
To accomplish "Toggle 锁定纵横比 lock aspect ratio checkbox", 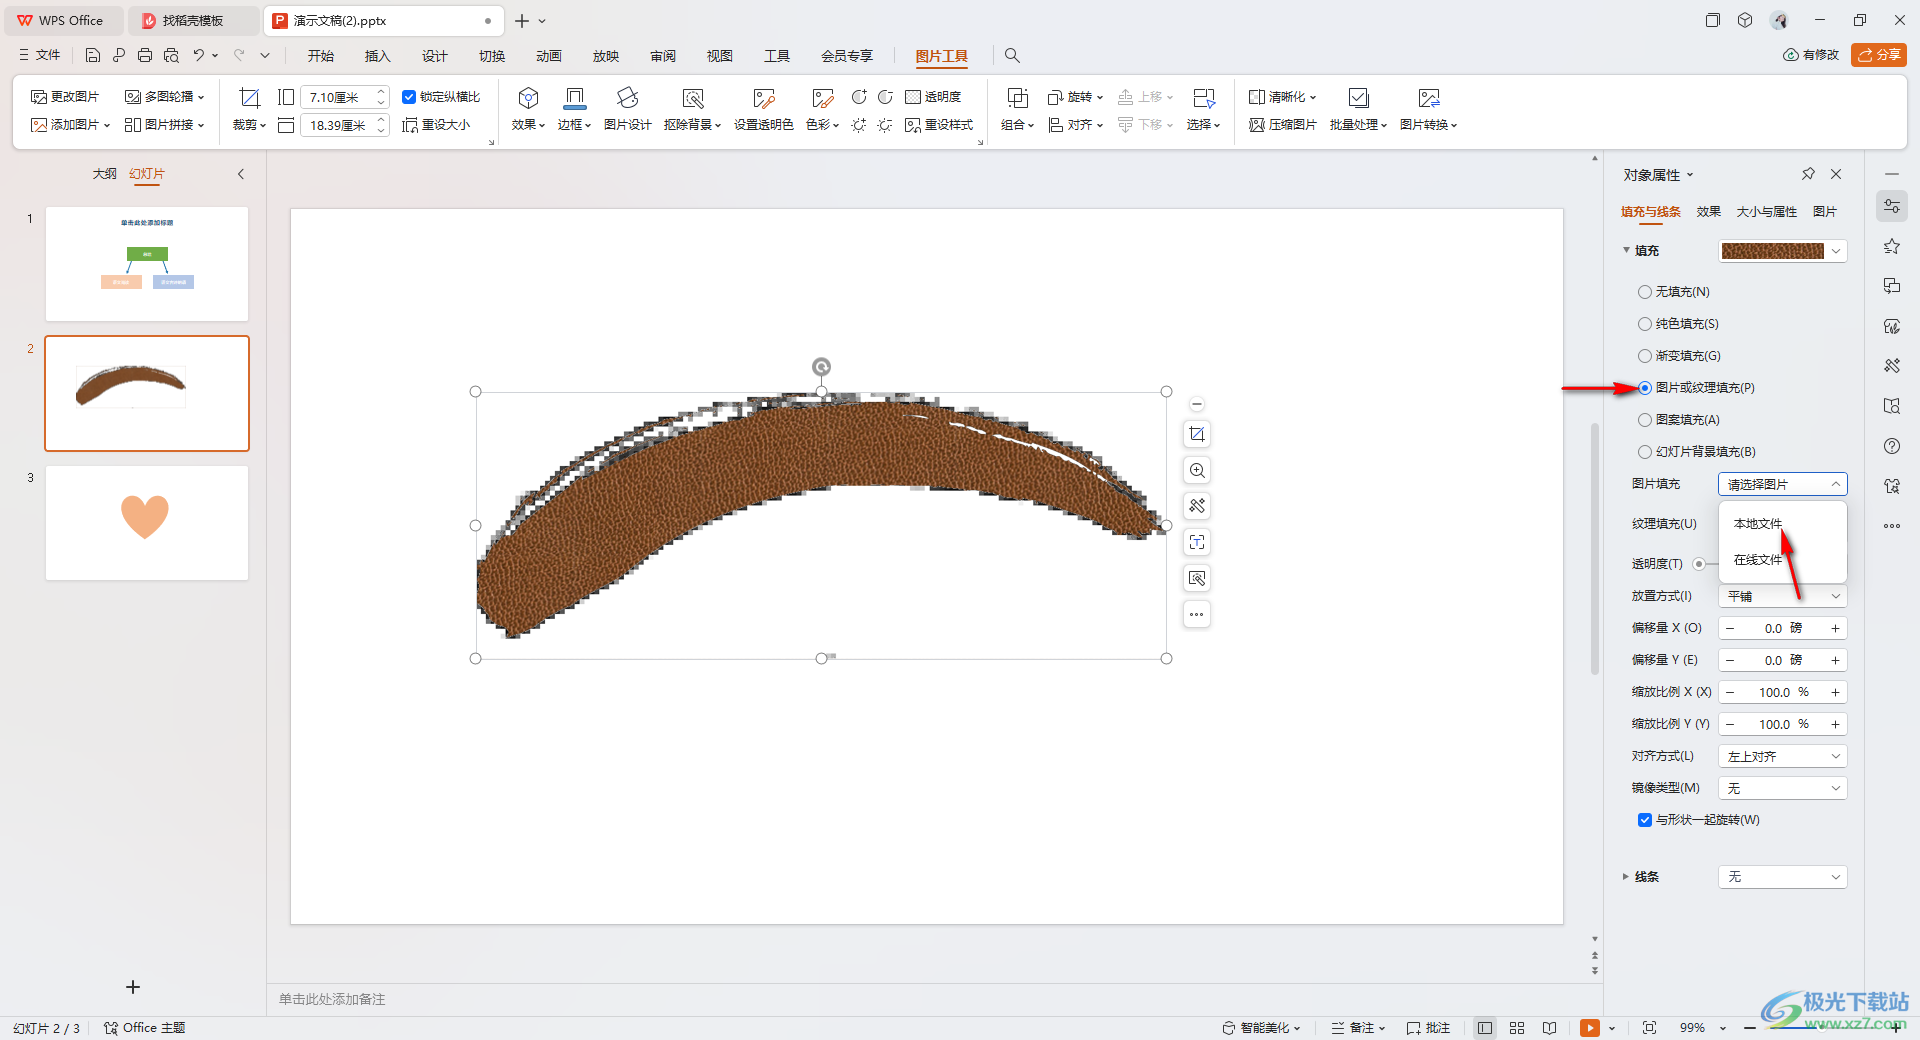I will (409, 97).
